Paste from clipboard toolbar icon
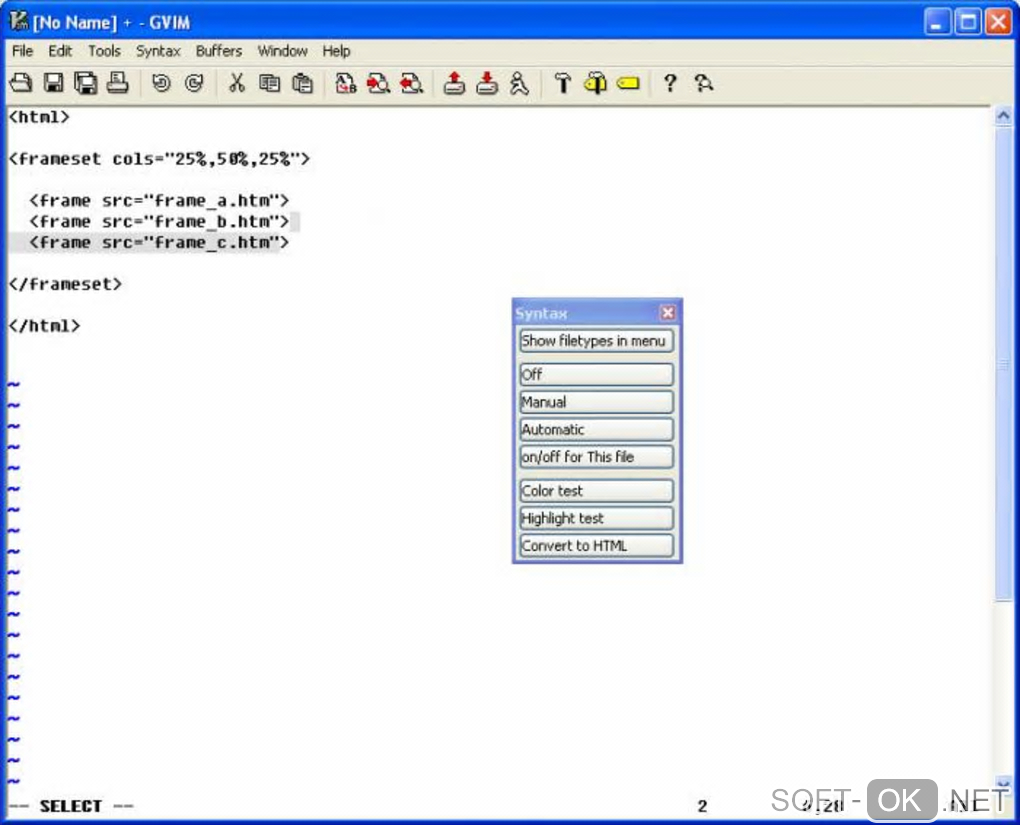Screen dimensions: 1020x825 point(302,83)
